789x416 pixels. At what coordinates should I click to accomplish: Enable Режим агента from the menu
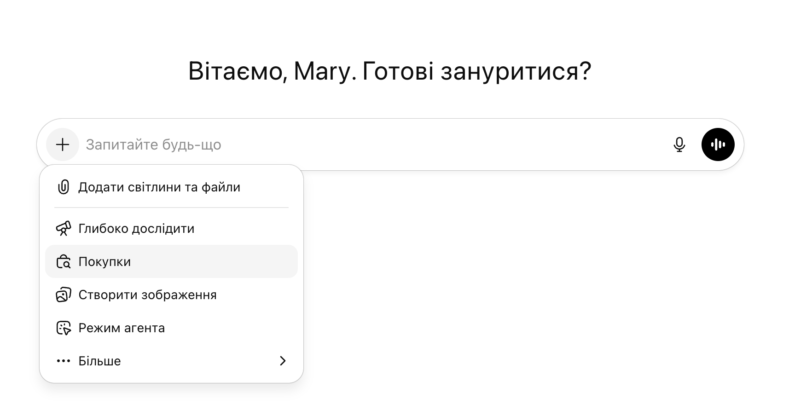click(121, 328)
